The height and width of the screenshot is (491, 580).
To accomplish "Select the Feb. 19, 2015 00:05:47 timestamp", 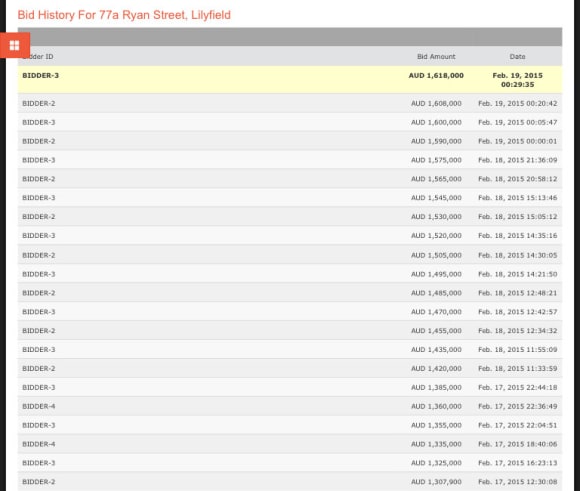I will click(517, 122).
